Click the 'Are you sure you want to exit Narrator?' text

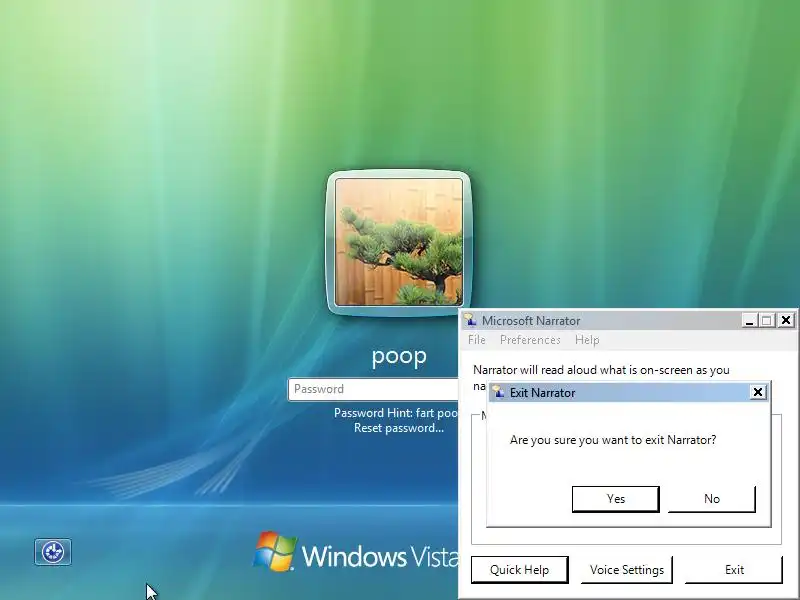pyautogui.click(x=613, y=440)
